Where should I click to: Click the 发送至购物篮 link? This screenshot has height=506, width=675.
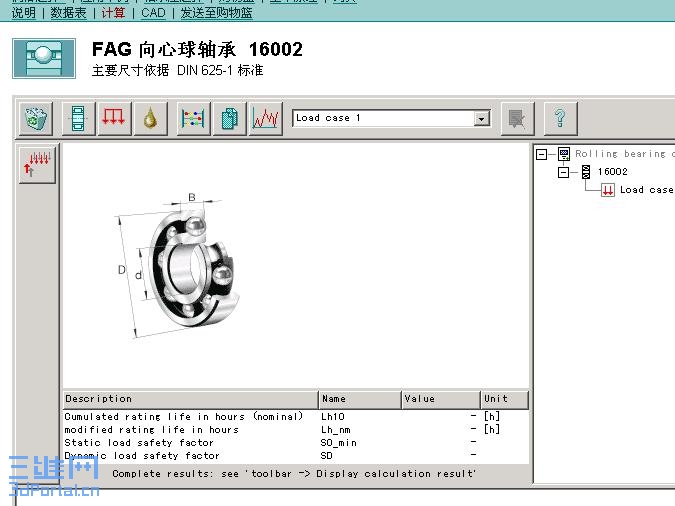pos(217,12)
